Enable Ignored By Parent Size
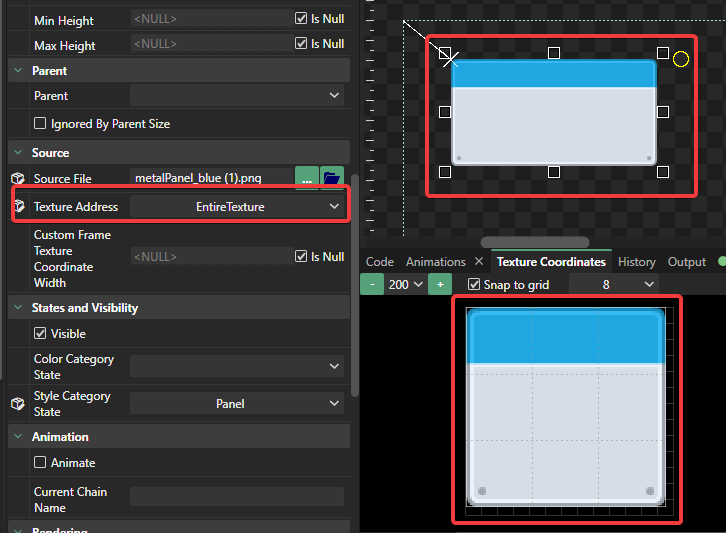 click(40, 124)
